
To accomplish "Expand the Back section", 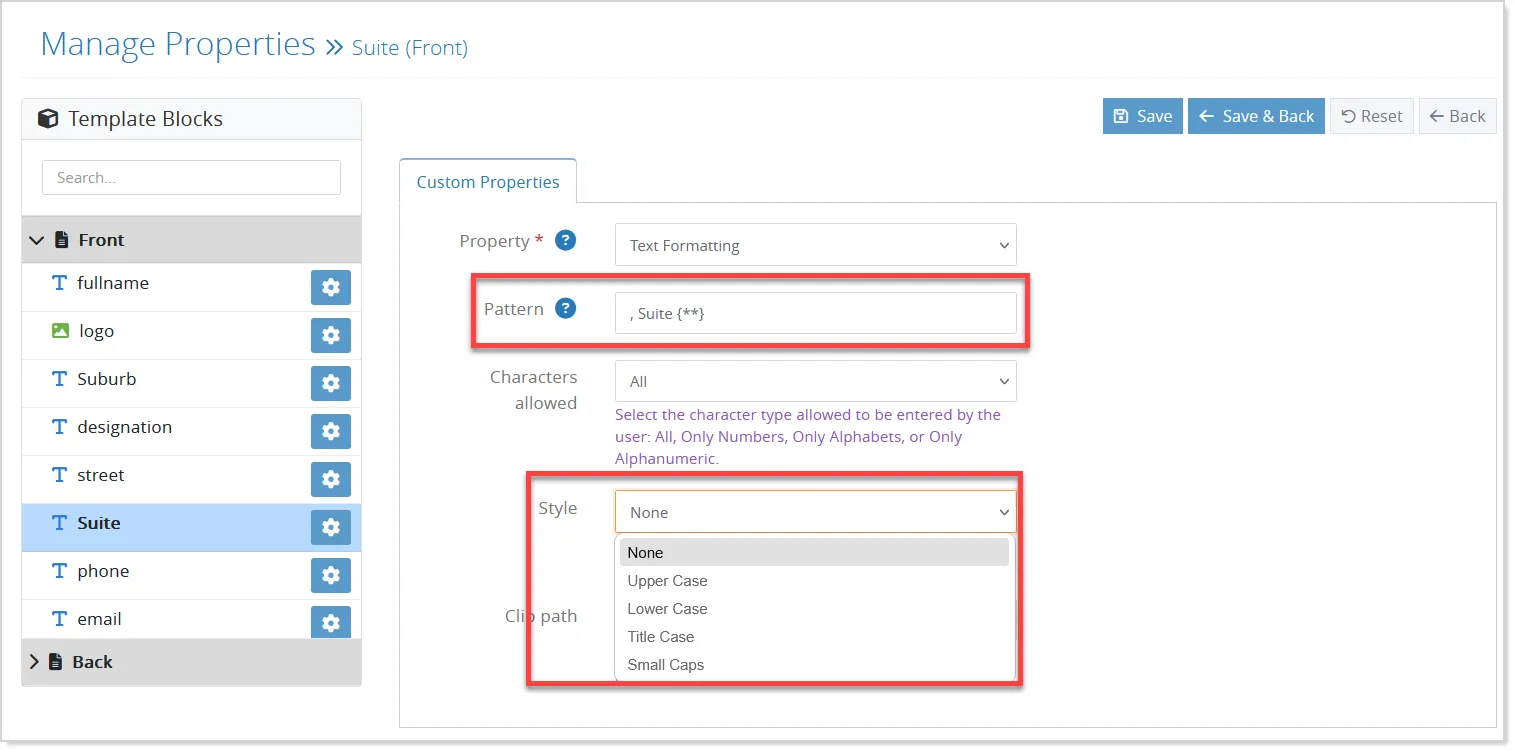I will (x=191, y=662).
